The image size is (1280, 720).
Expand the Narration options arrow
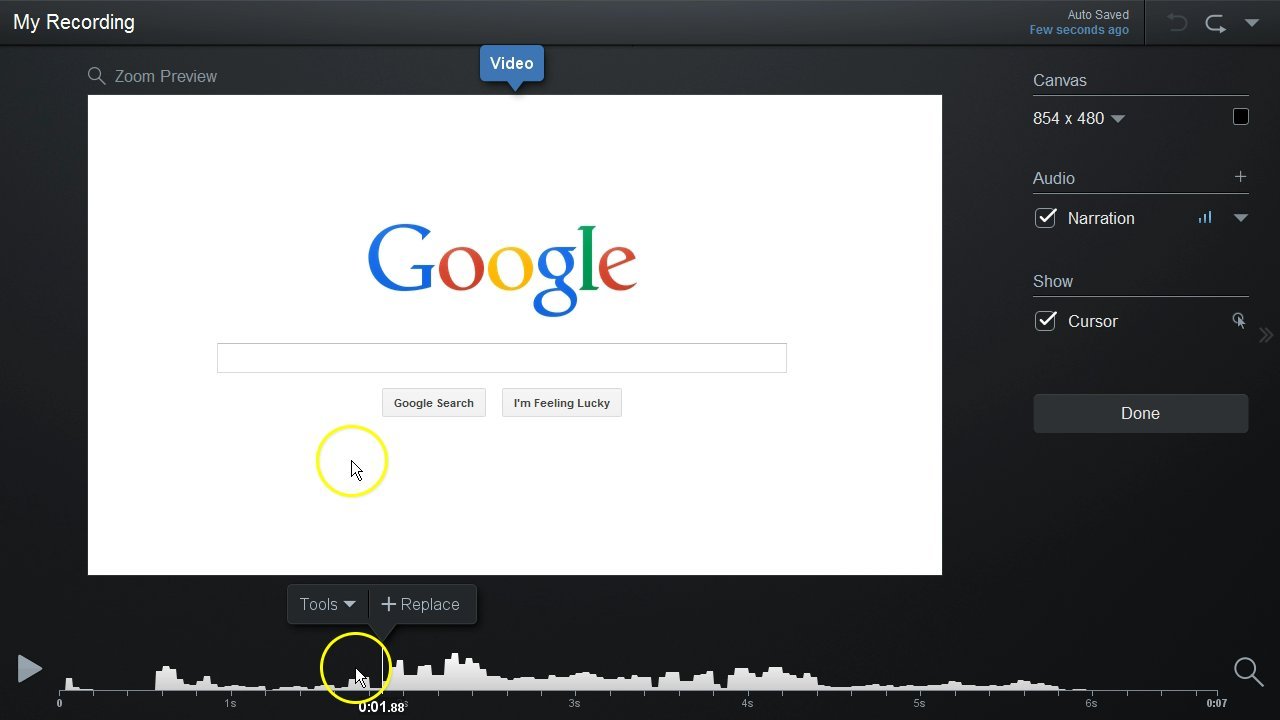click(1241, 218)
